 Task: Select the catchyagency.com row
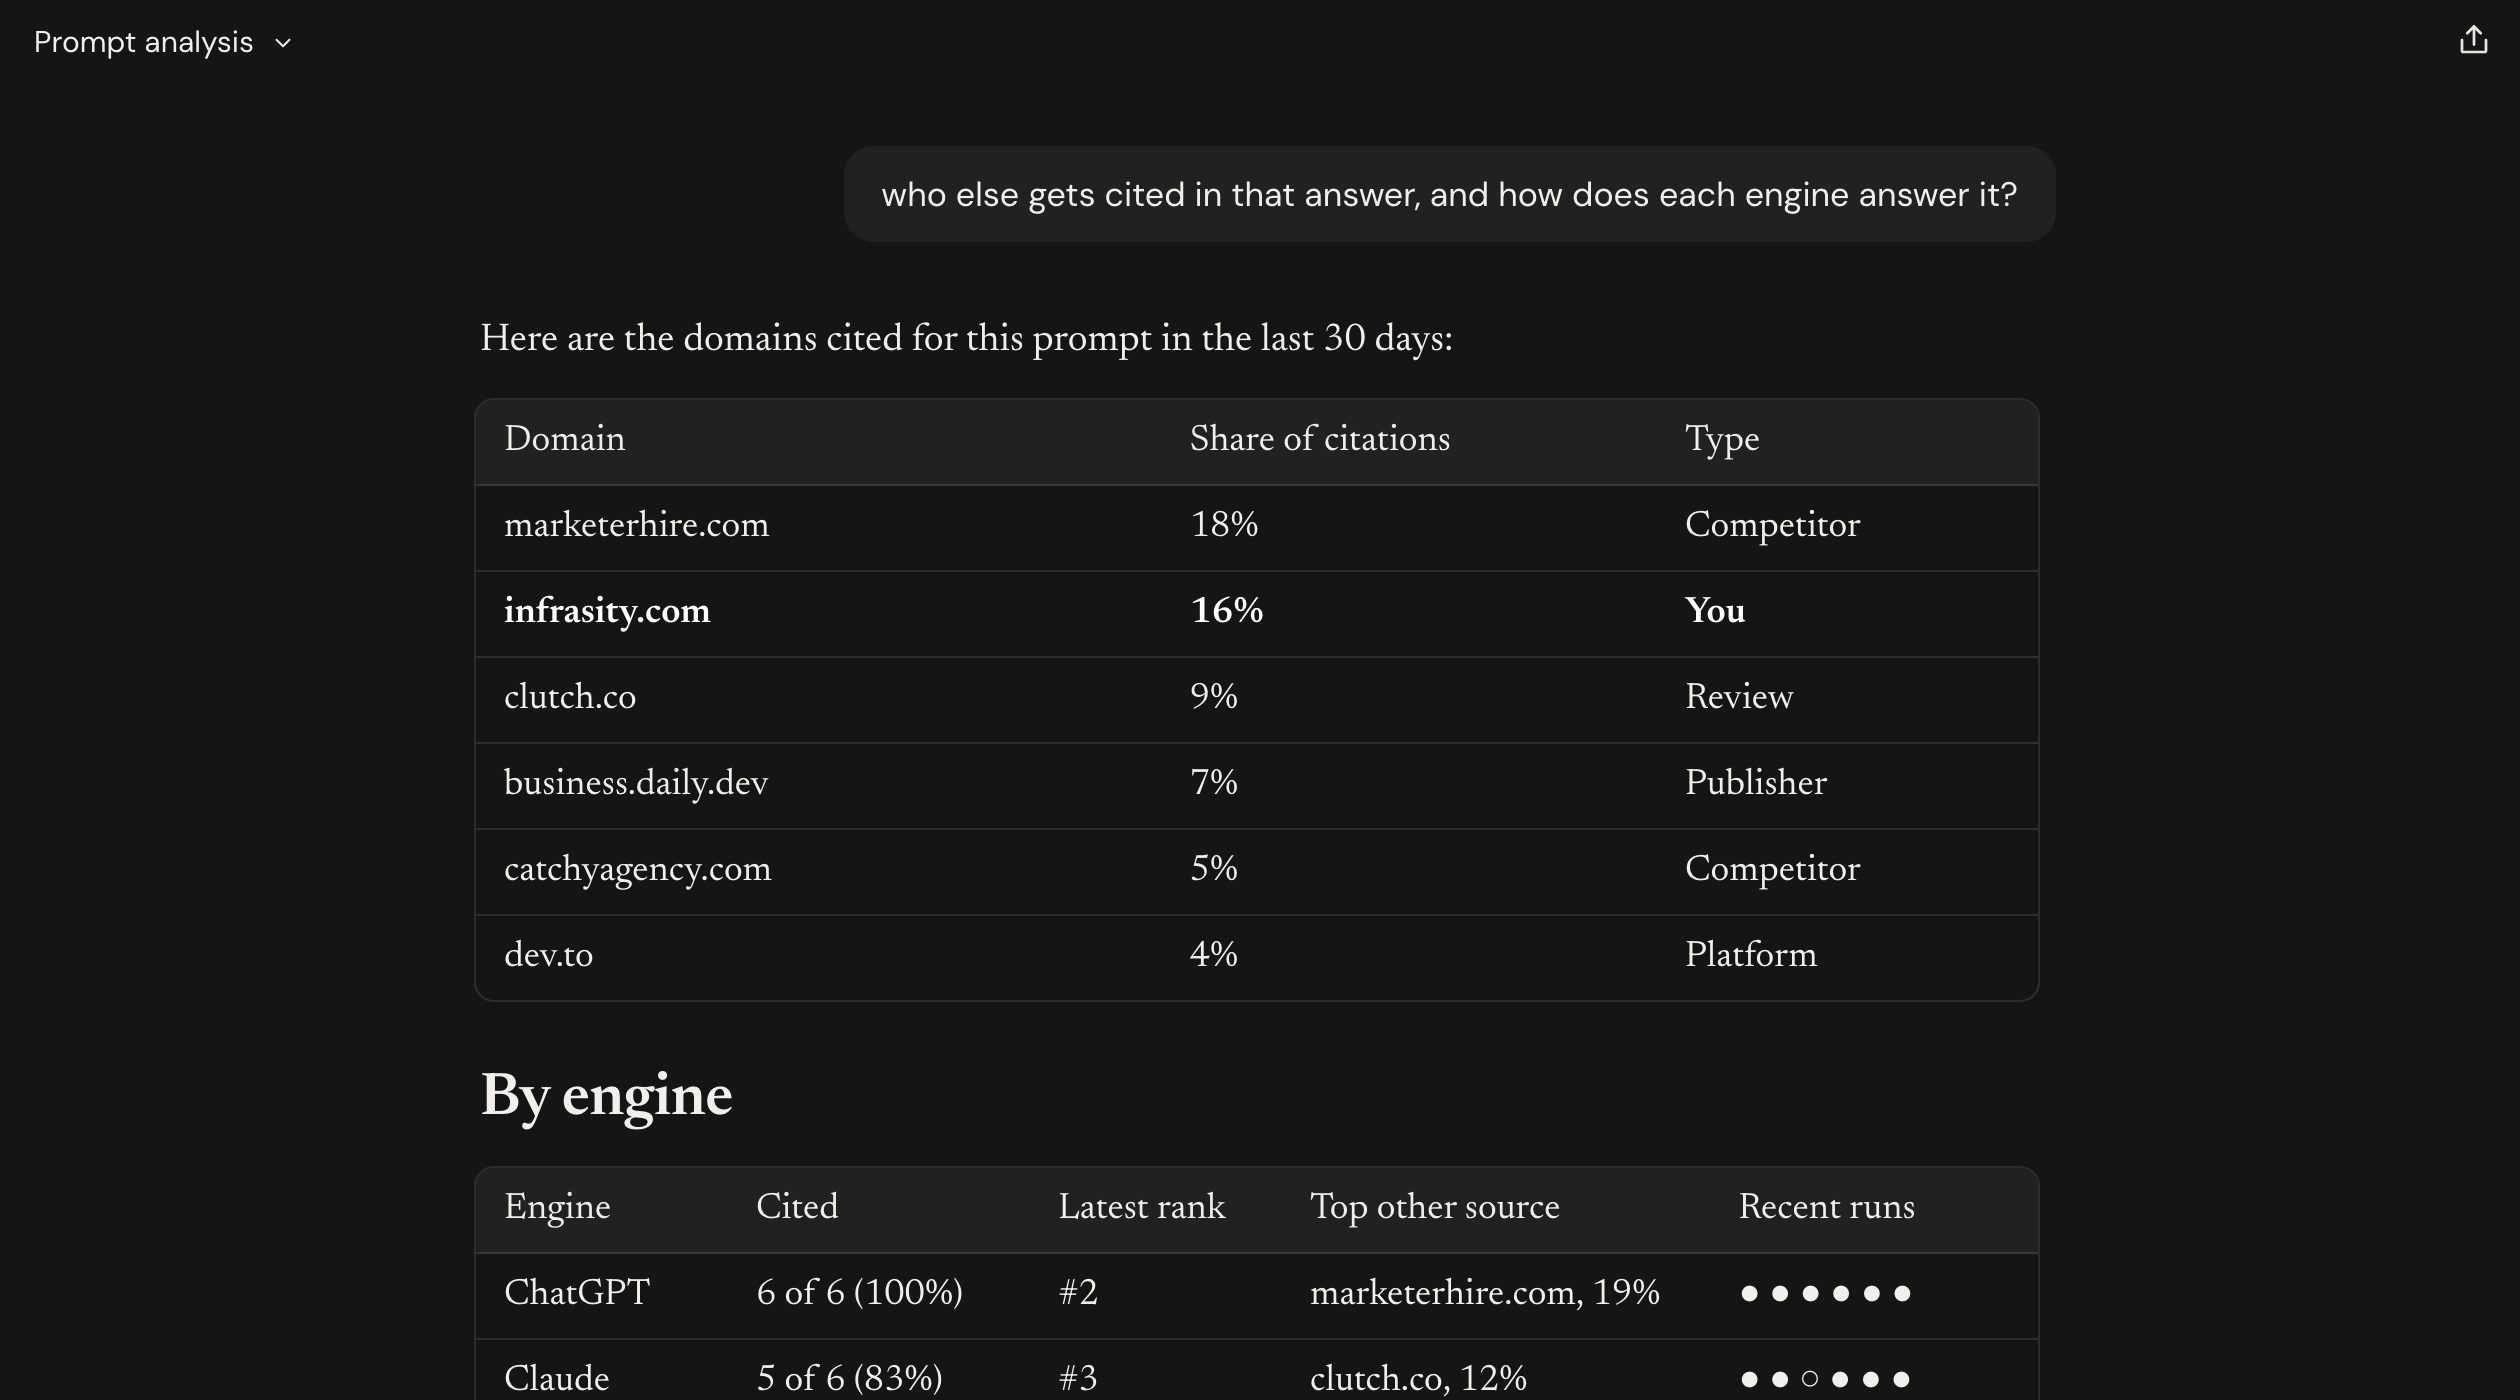1256,872
